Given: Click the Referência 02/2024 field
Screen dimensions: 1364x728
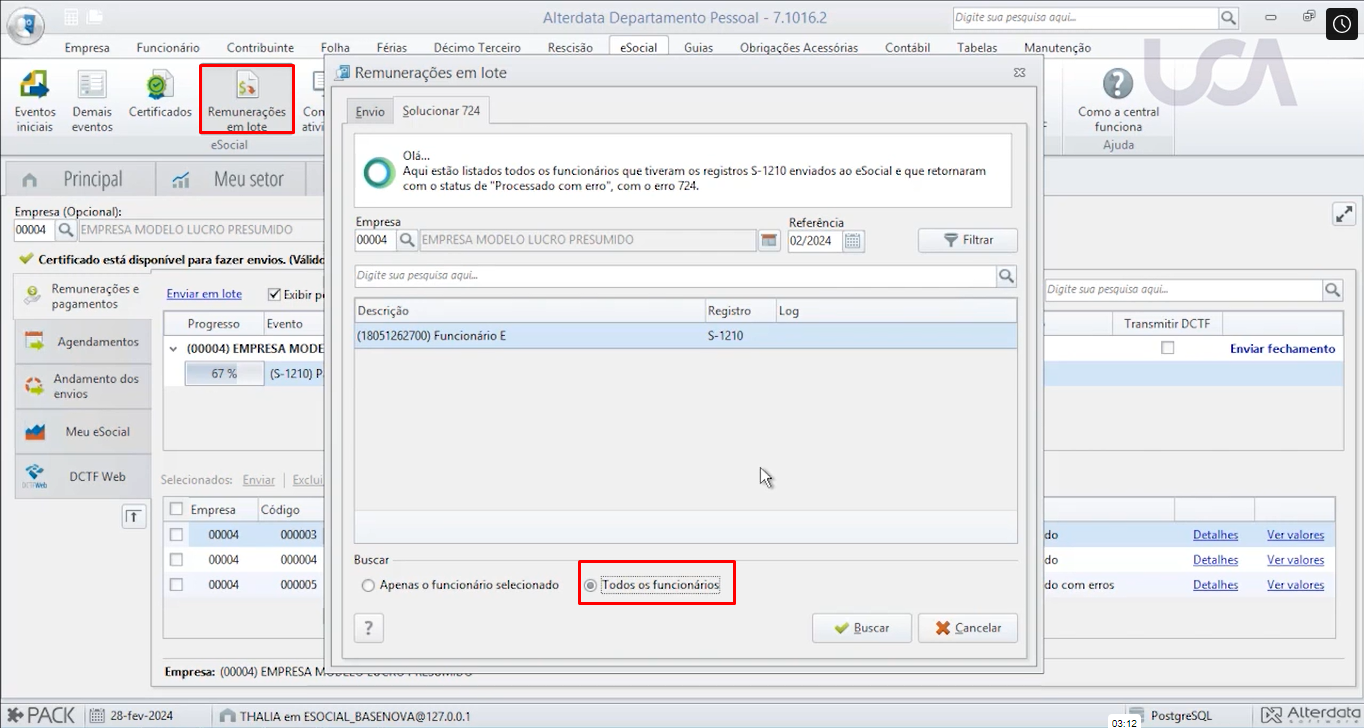Looking at the screenshot, I should tap(815, 240).
